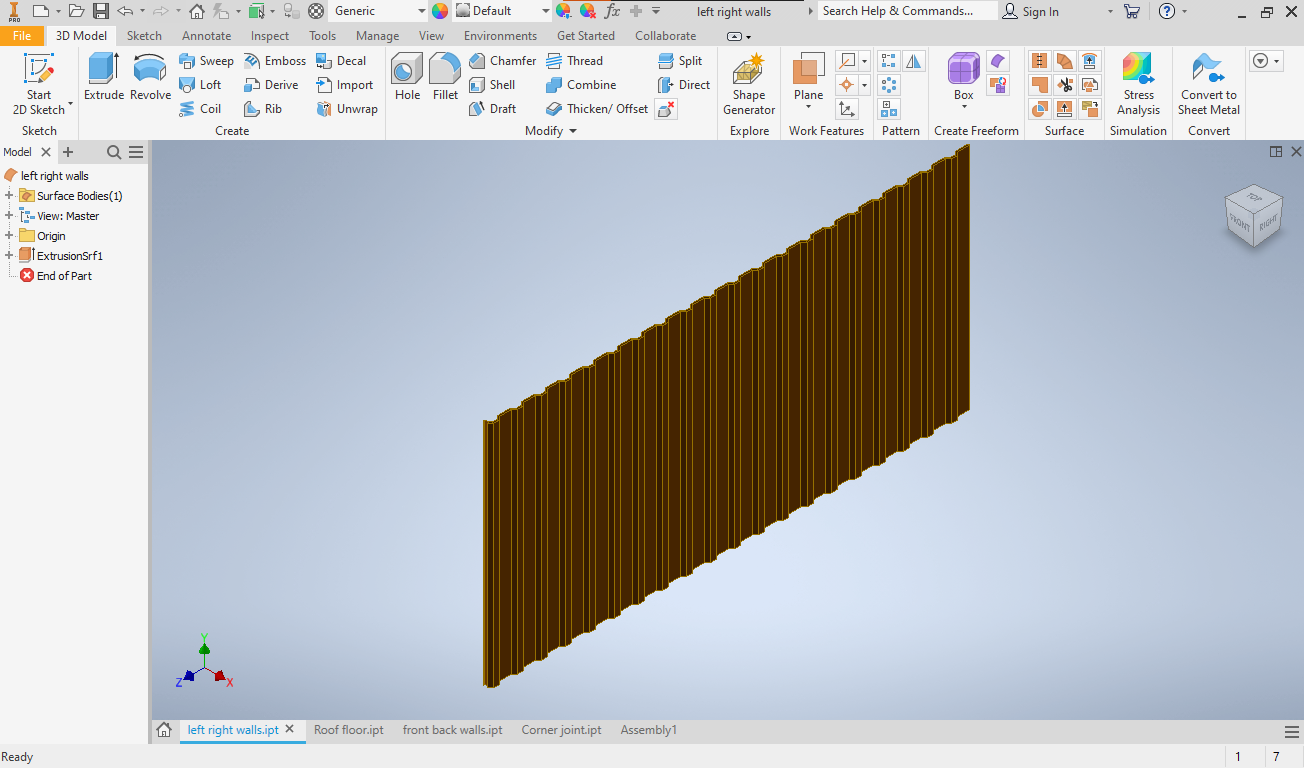The width and height of the screenshot is (1304, 768).
Task: Select the Draft tool
Action: (492, 109)
